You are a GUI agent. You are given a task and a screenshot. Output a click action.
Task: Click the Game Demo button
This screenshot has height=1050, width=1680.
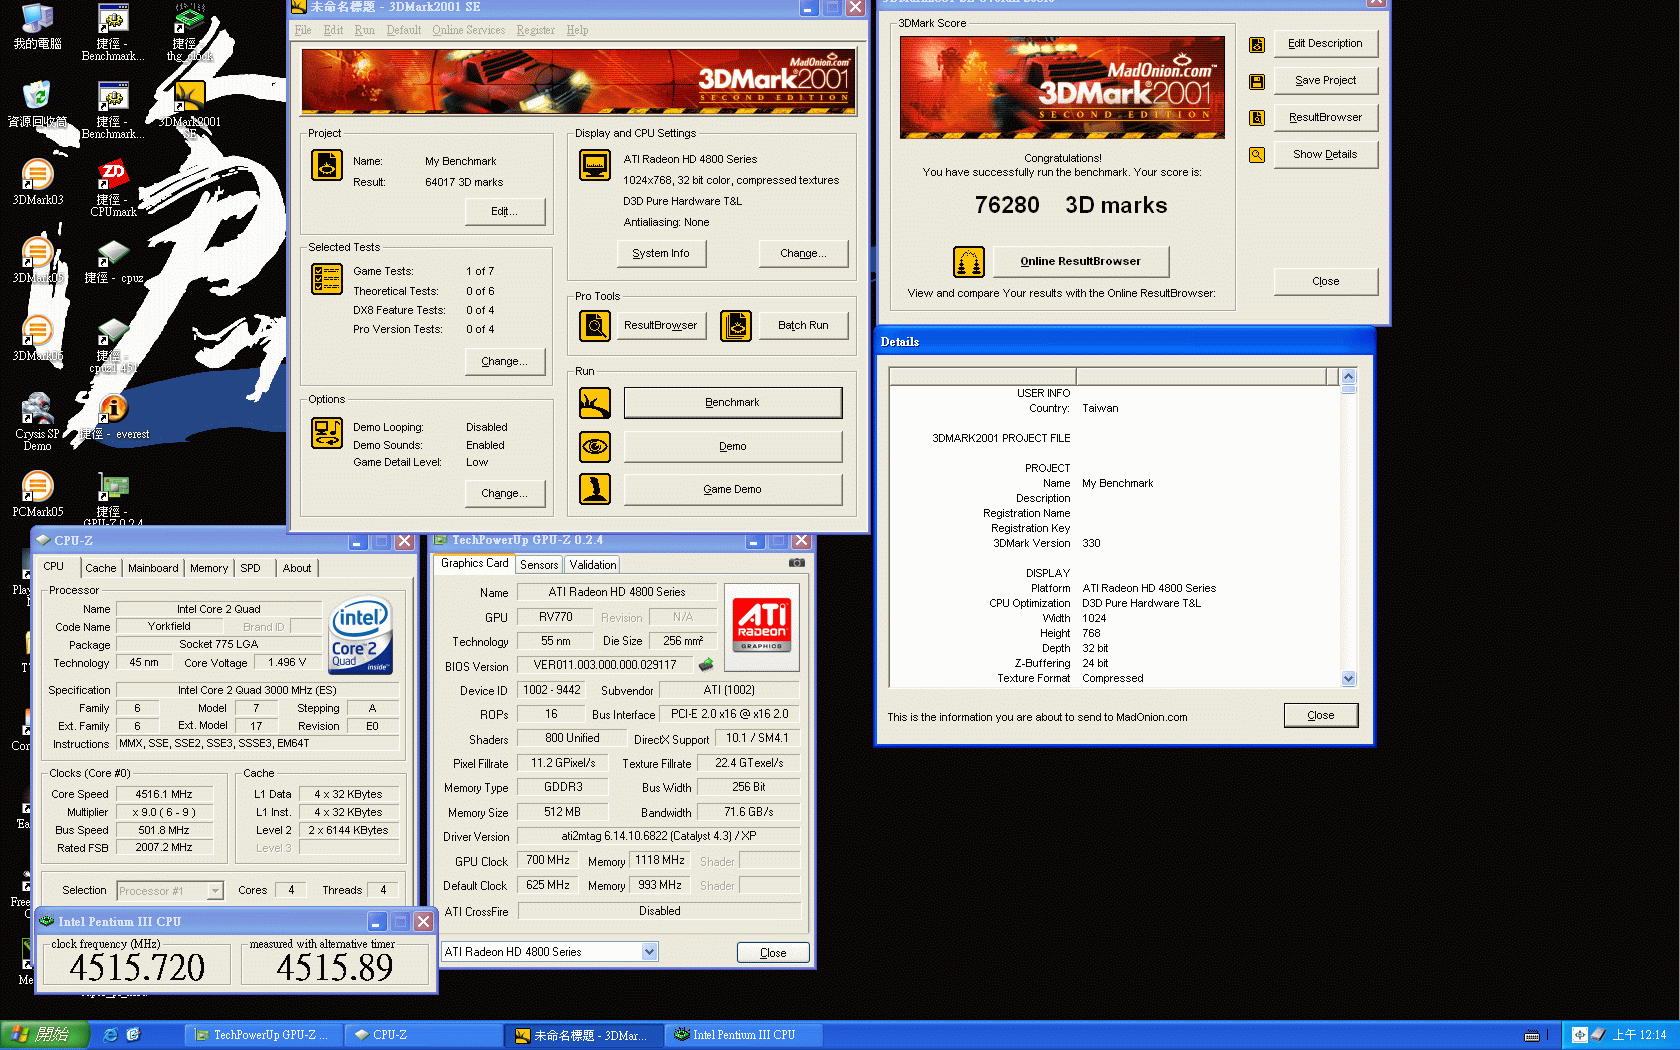click(733, 489)
